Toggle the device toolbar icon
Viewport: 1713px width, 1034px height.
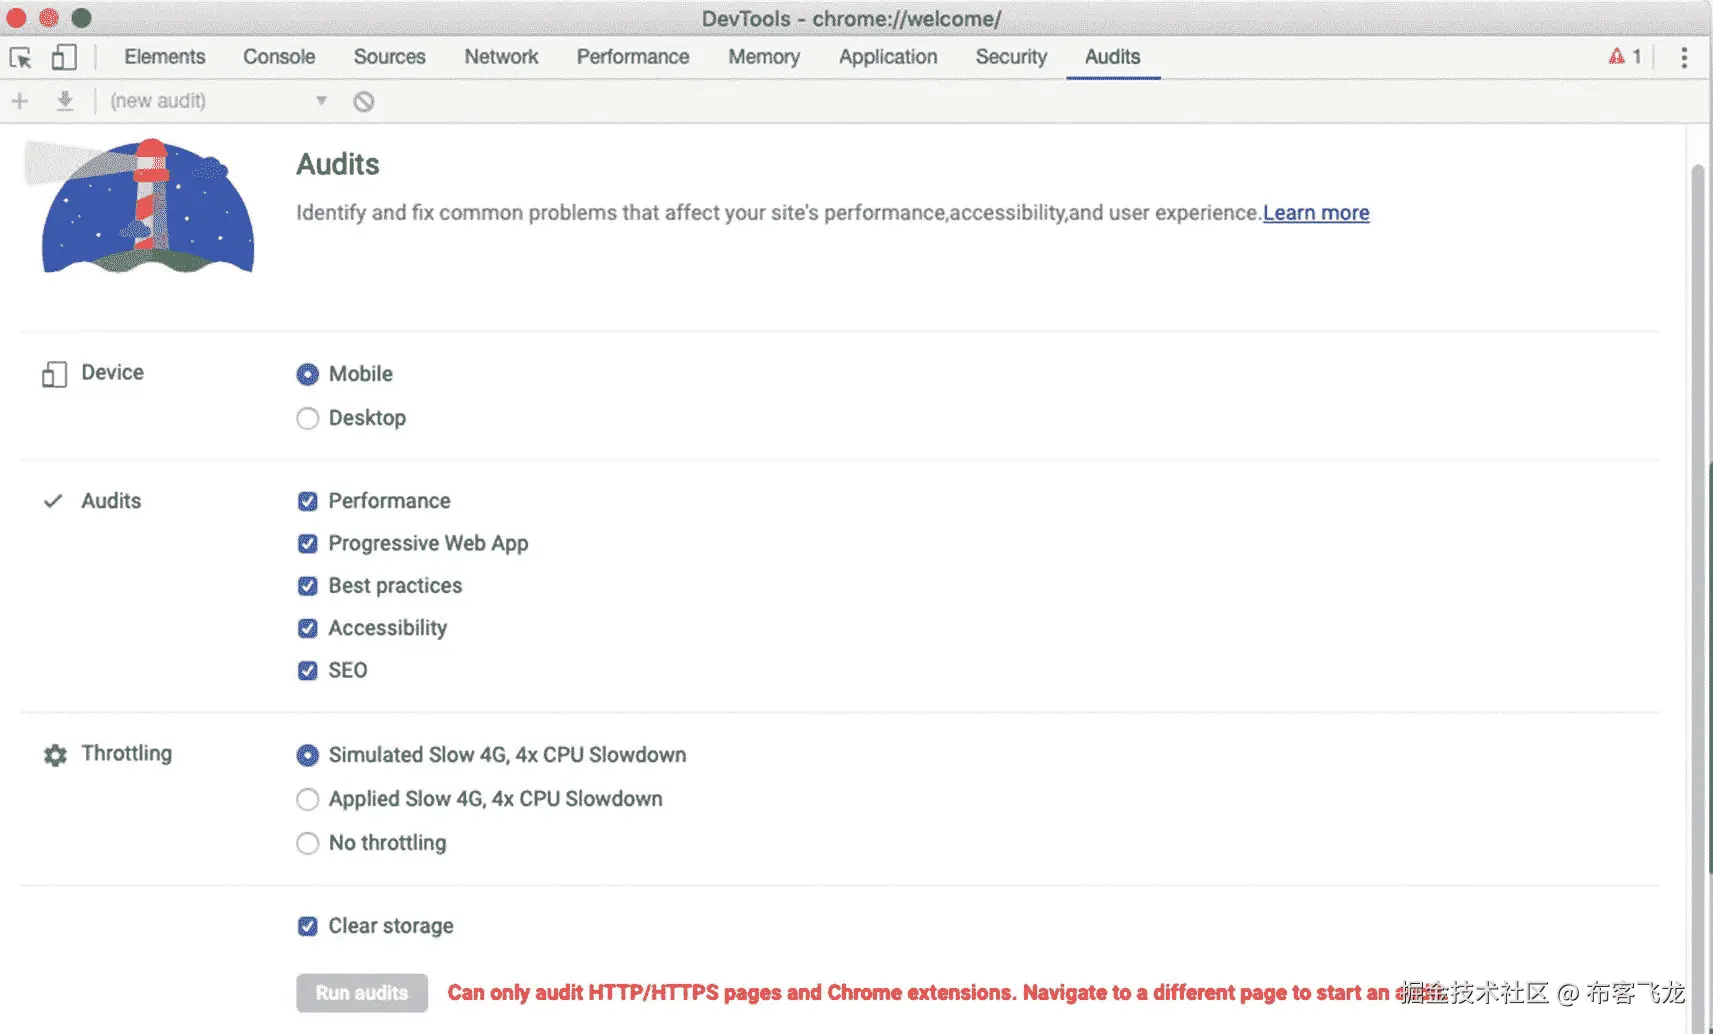point(64,58)
